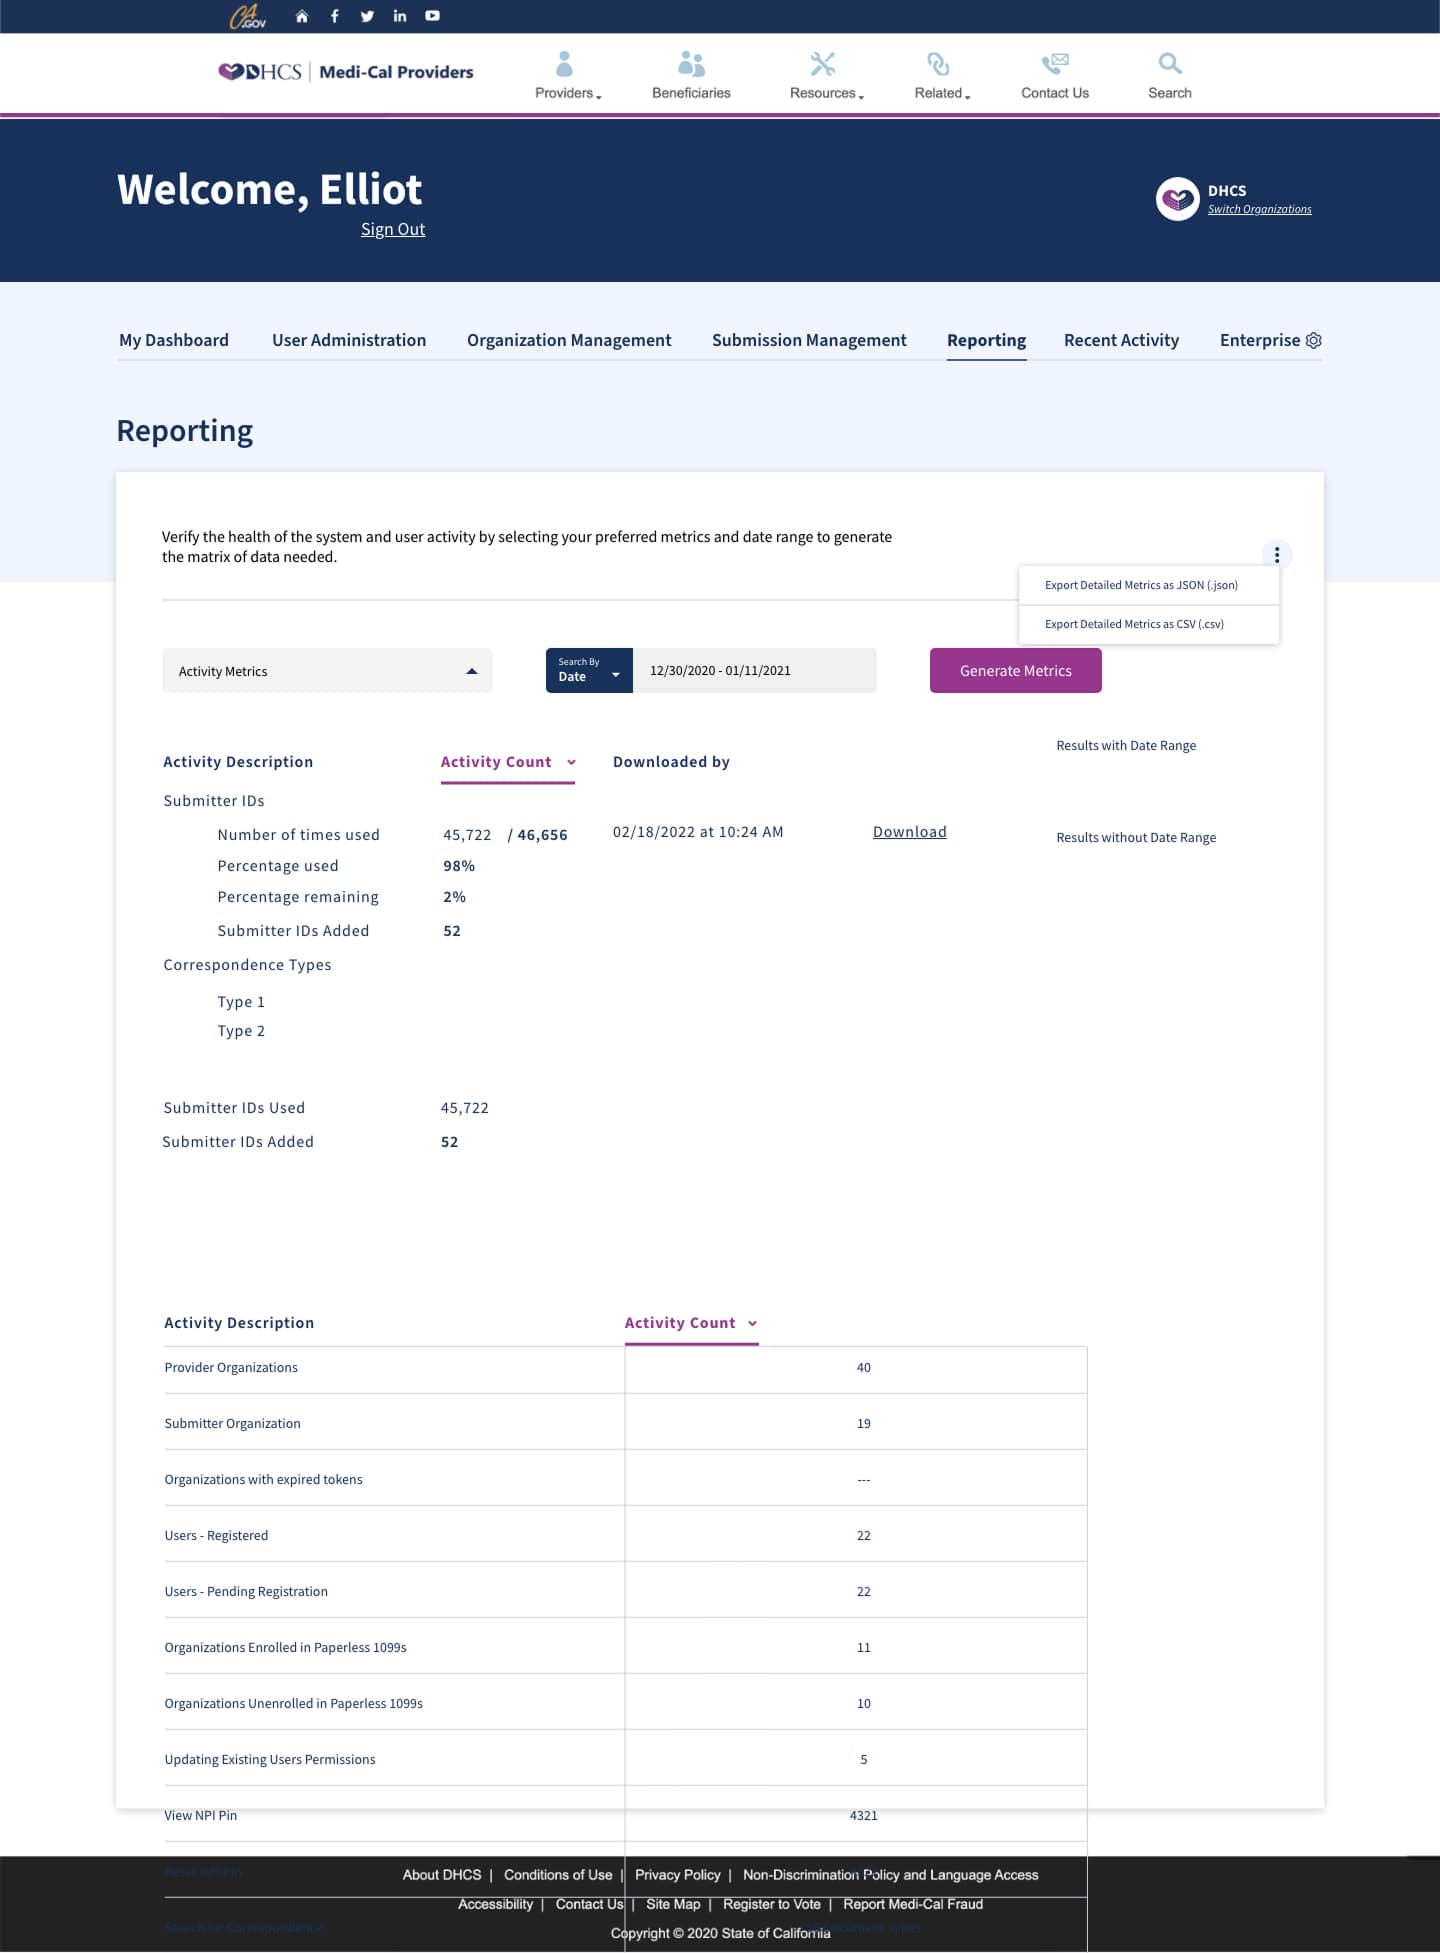
Task: Expand the Providers nav menu
Action: (x=568, y=93)
